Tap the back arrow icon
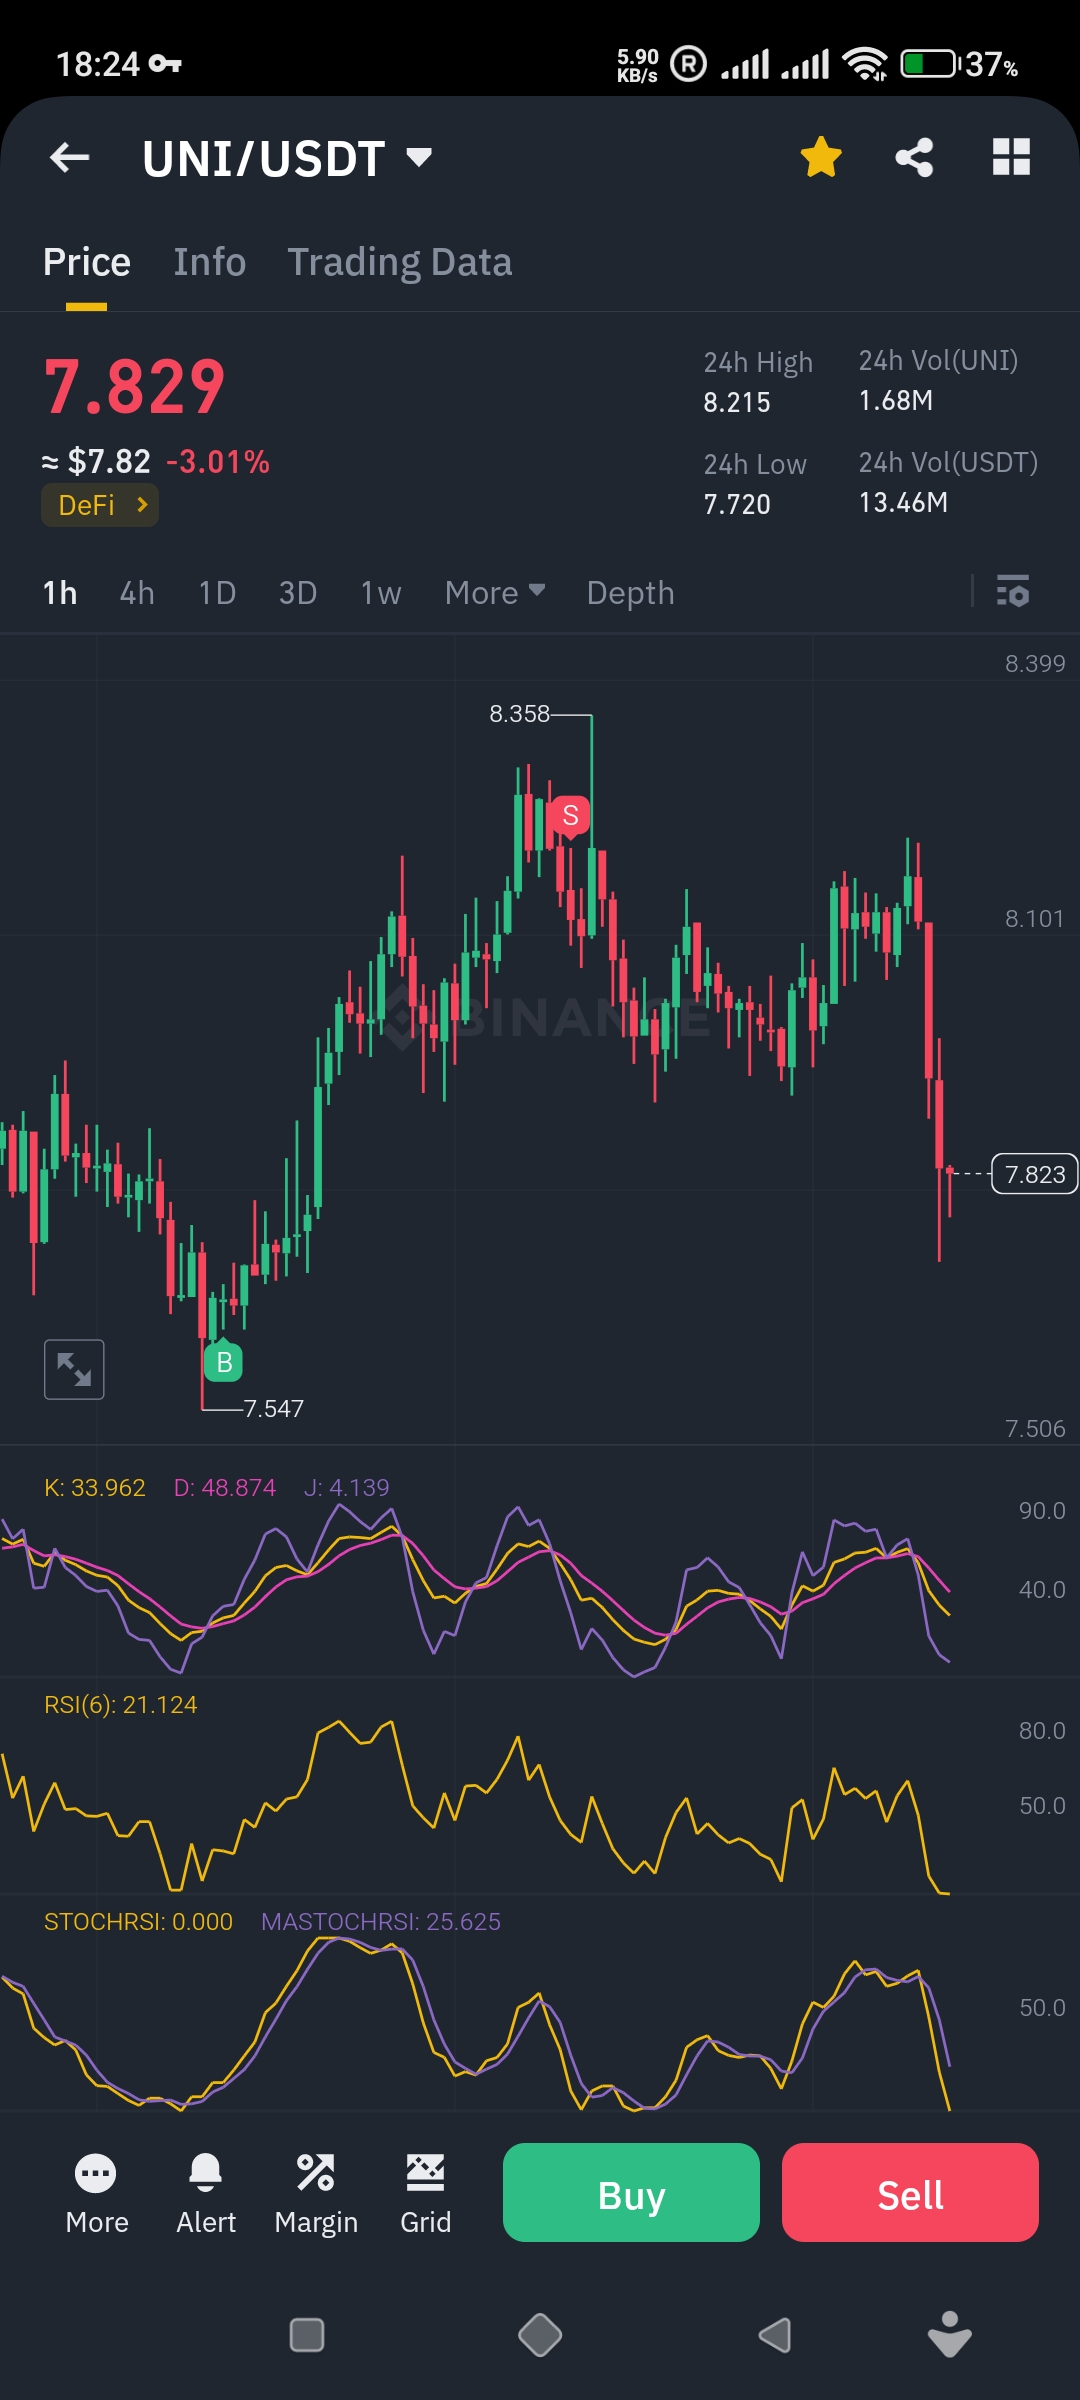Image resolution: width=1080 pixels, height=2400 pixels. pyautogui.click(x=70, y=157)
